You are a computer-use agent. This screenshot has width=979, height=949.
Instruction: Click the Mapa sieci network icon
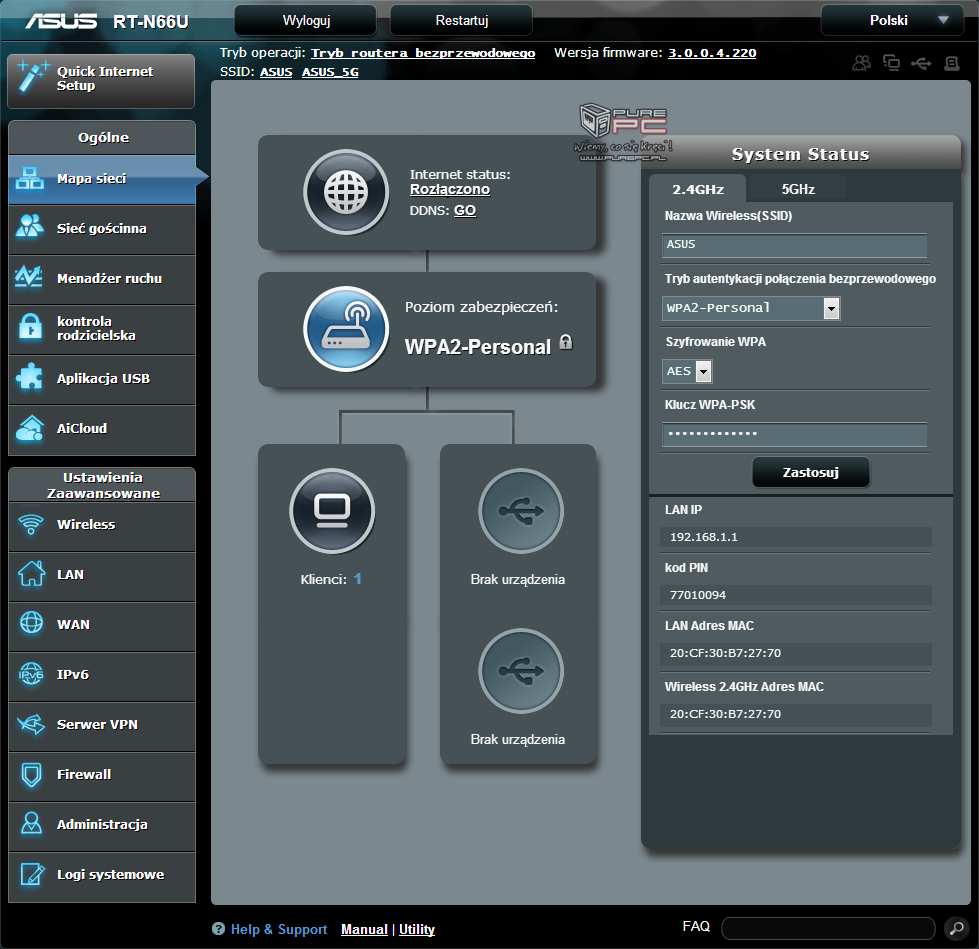[29, 179]
